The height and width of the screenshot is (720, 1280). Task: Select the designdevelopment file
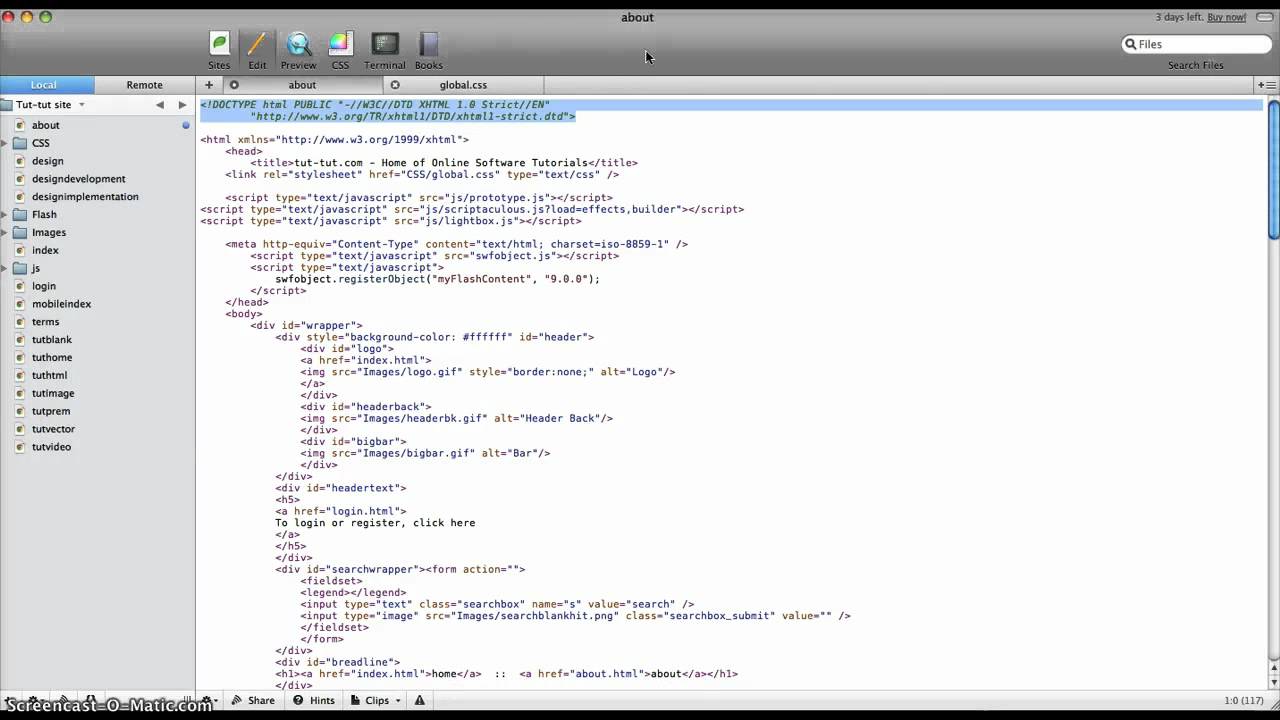78,179
